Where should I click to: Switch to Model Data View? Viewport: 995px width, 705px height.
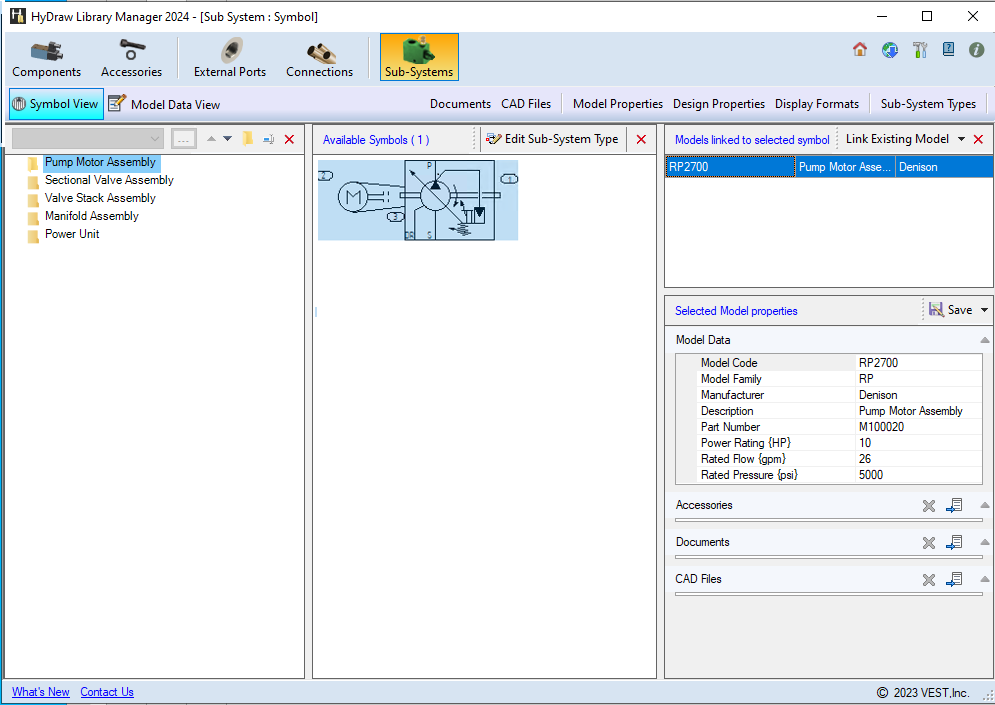[165, 104]
